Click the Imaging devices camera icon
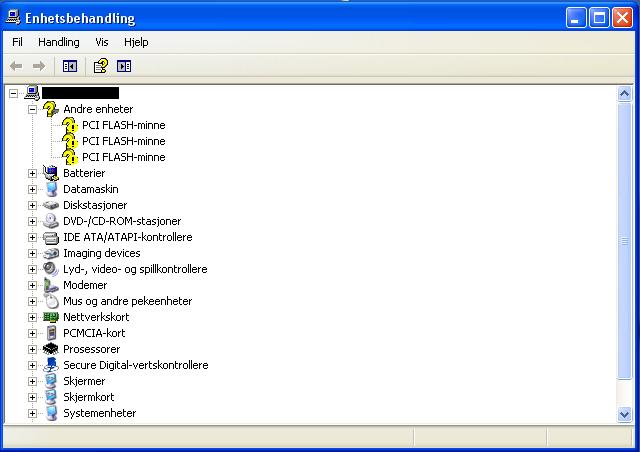Image resolution: width=640 pixels, height=452 pixels. point(51,253)
